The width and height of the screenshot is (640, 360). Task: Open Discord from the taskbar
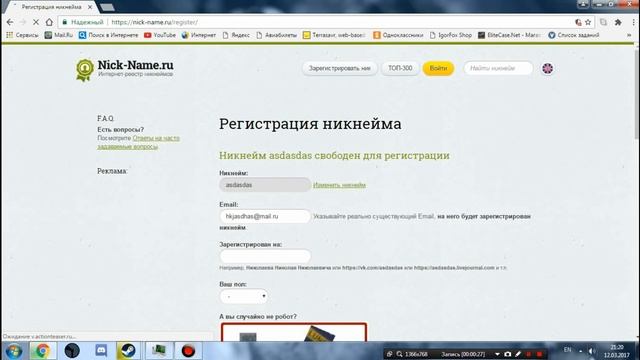tap(101, 351)
